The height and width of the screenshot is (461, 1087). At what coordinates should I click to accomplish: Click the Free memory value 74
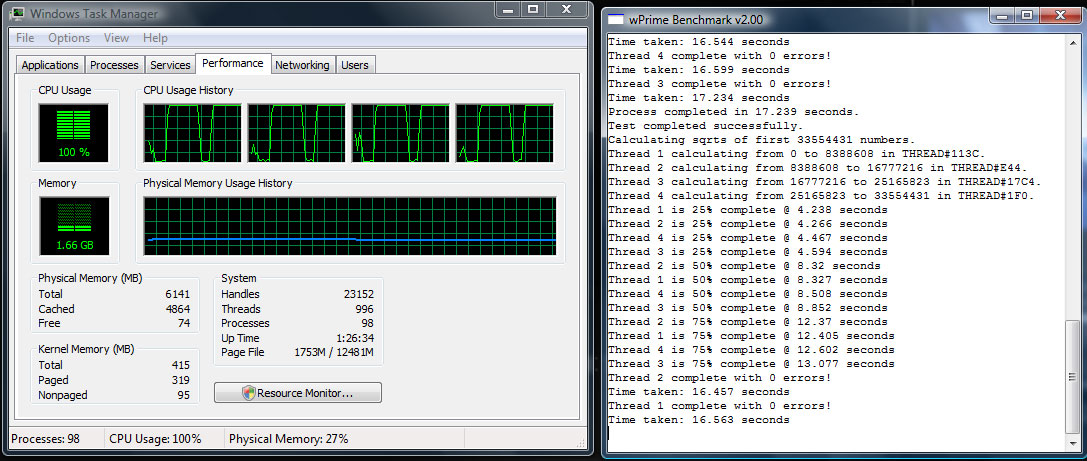[x=183, y=324]
